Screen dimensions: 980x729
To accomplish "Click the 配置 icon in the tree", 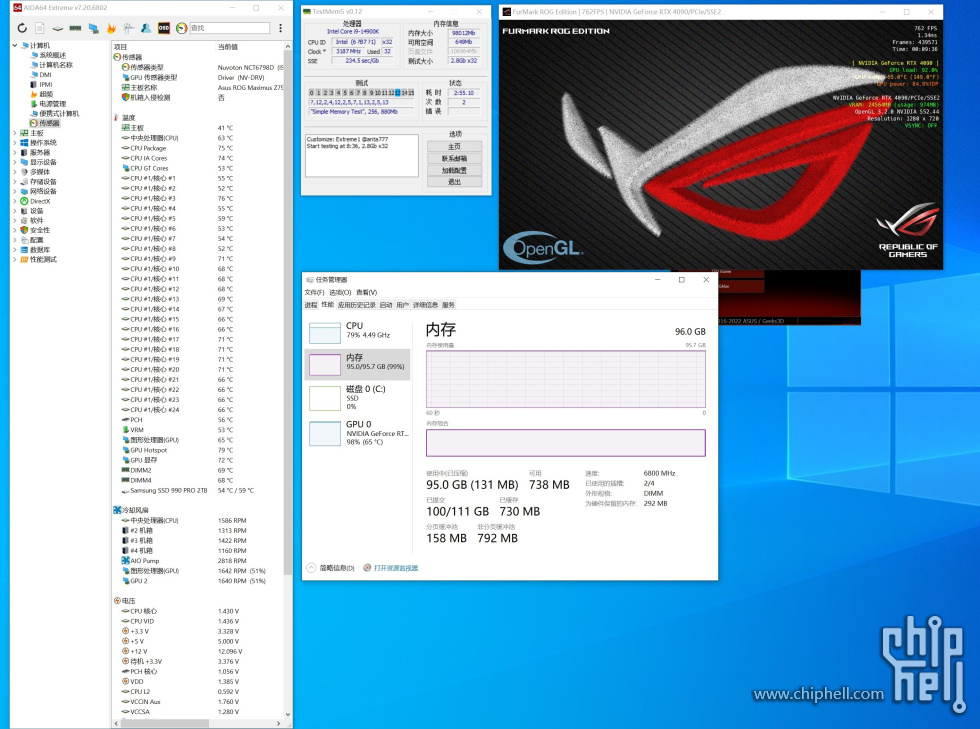I will [24, 240].
